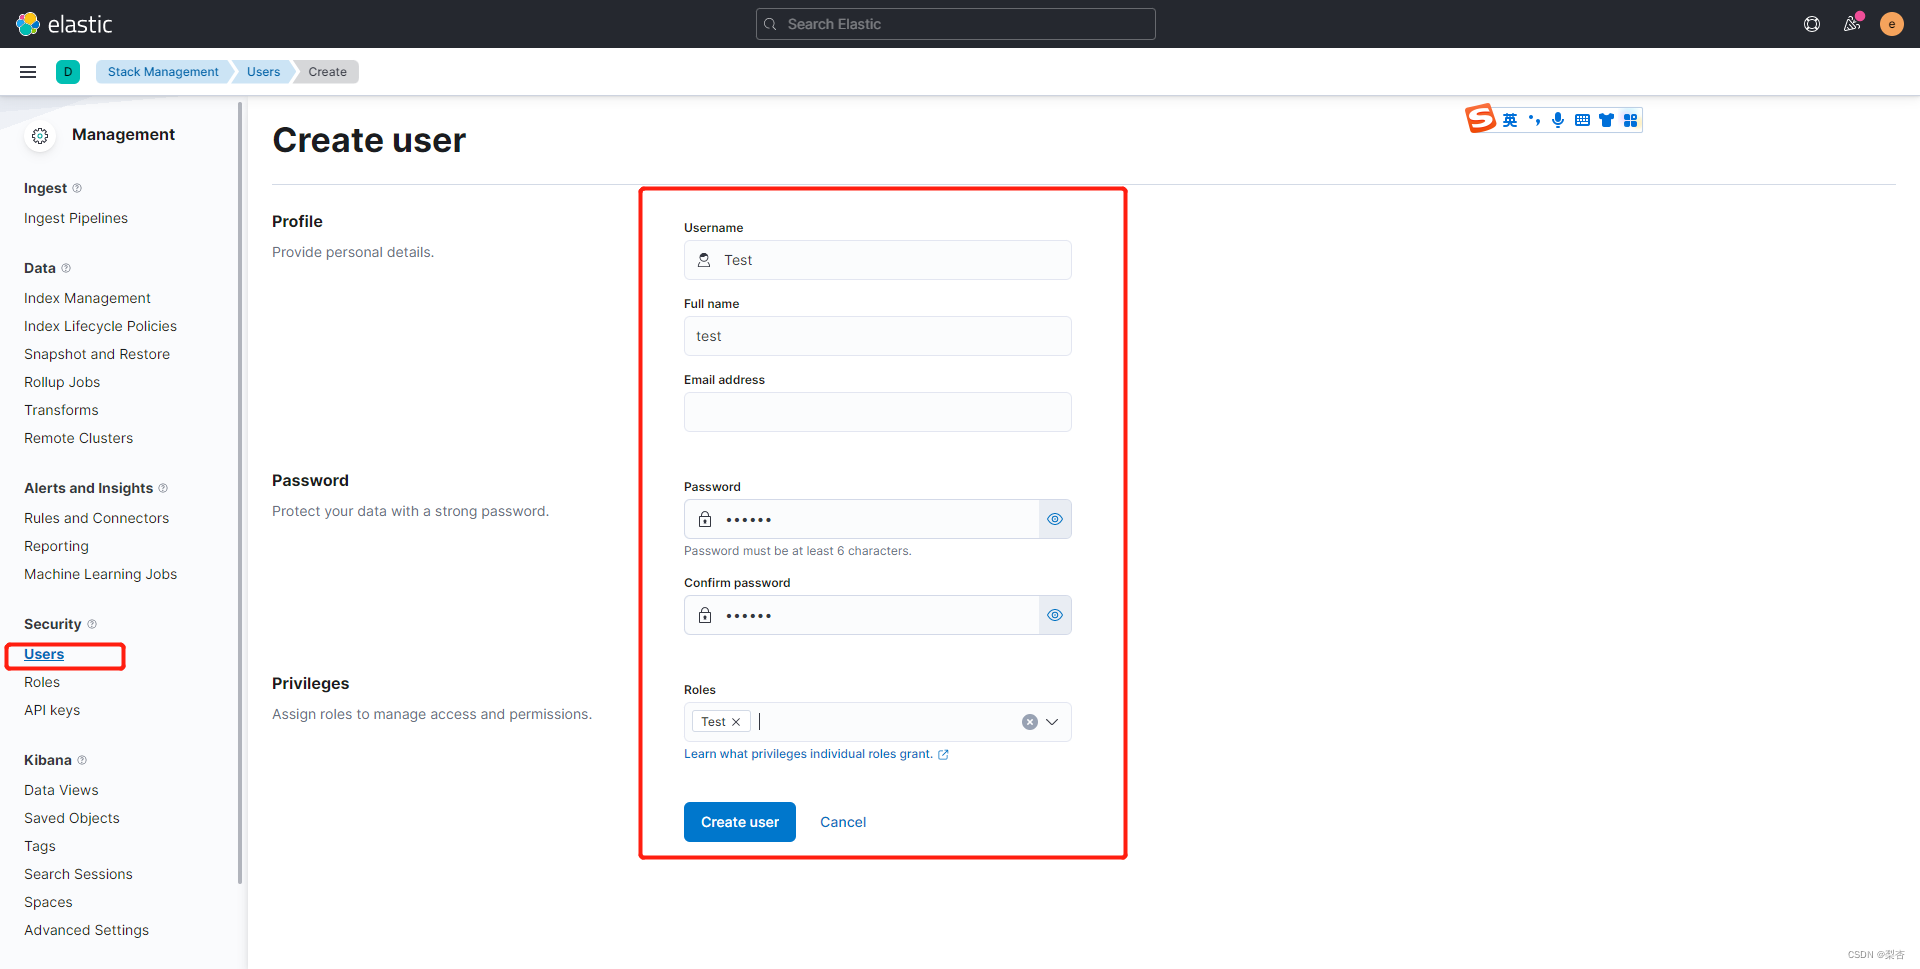
Task: Open Sogou toolbox grid icon
Action: pyautogui.click(x=1630, y=120)
